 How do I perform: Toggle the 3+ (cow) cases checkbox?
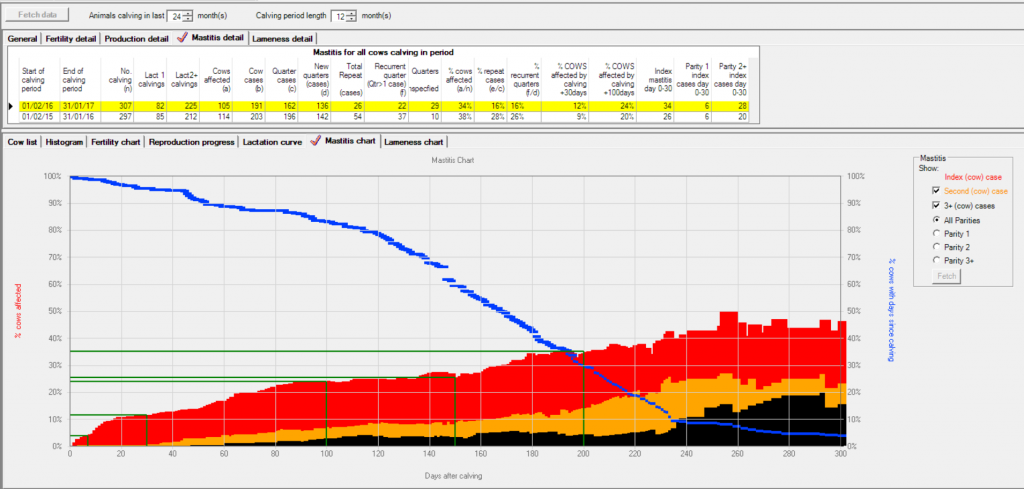coord(936,205)
